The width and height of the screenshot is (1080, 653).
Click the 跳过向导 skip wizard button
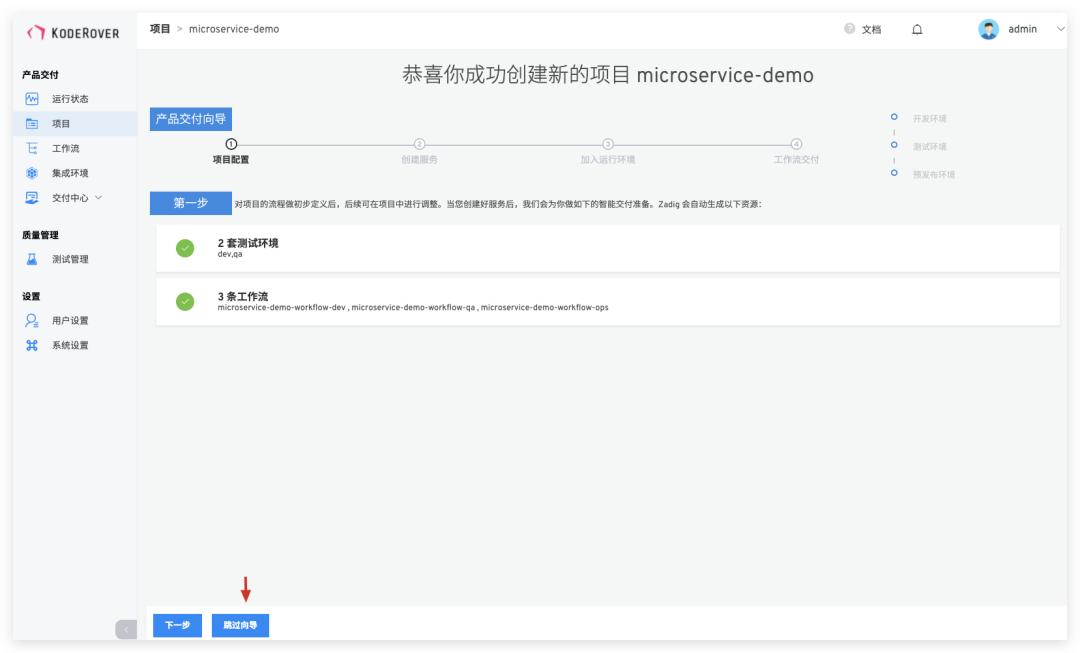click(x=240, y=625)
